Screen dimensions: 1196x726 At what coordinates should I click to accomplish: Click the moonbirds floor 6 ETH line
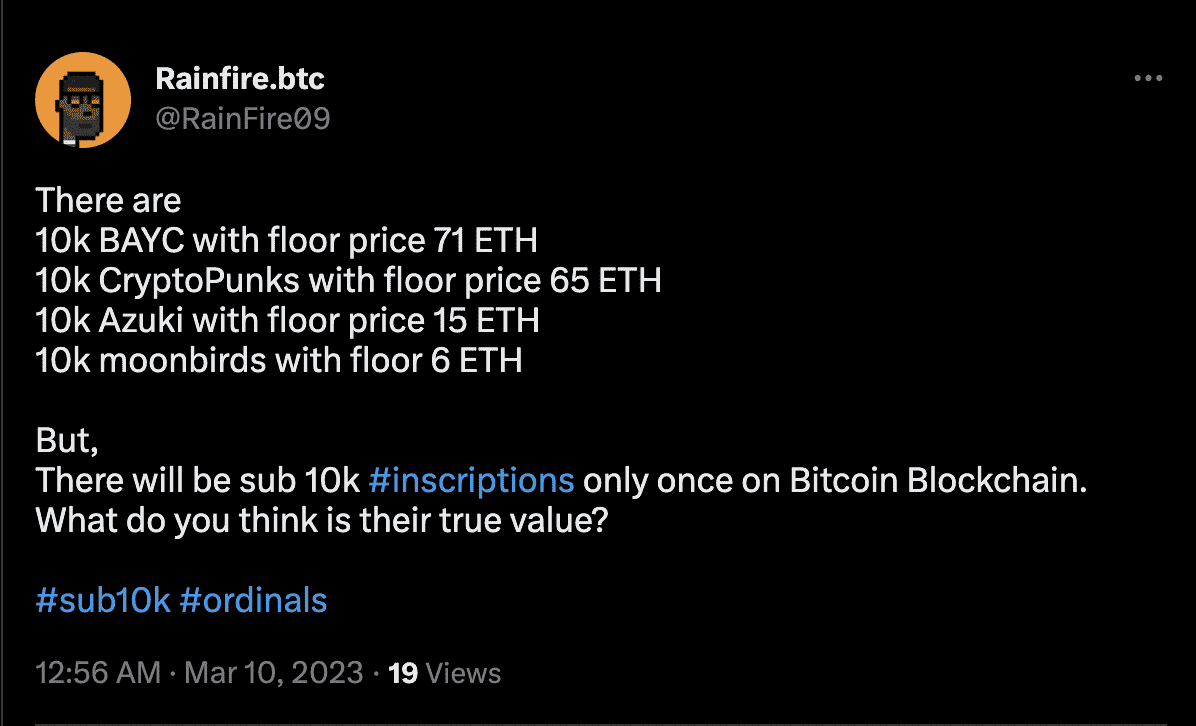coord(279,360)
